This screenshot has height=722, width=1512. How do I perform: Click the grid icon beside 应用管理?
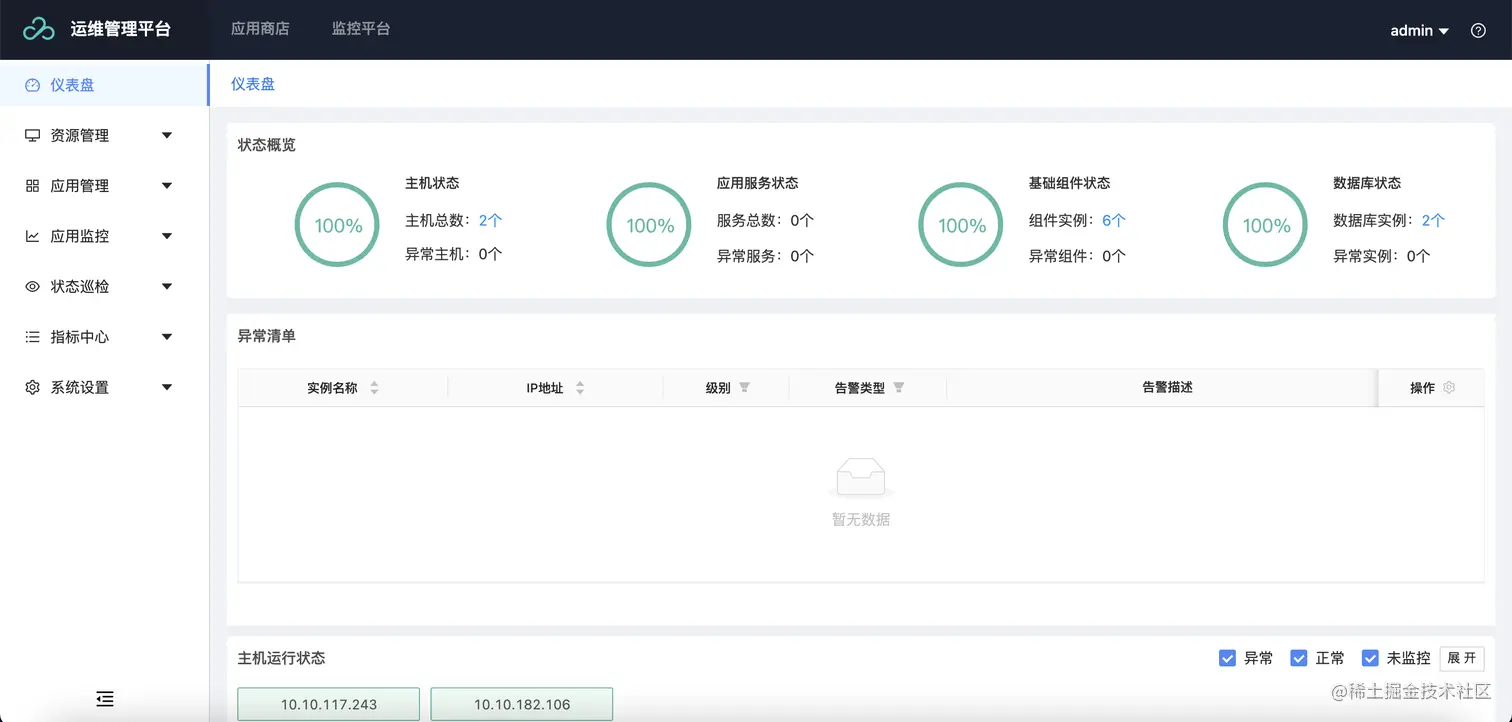32,186
